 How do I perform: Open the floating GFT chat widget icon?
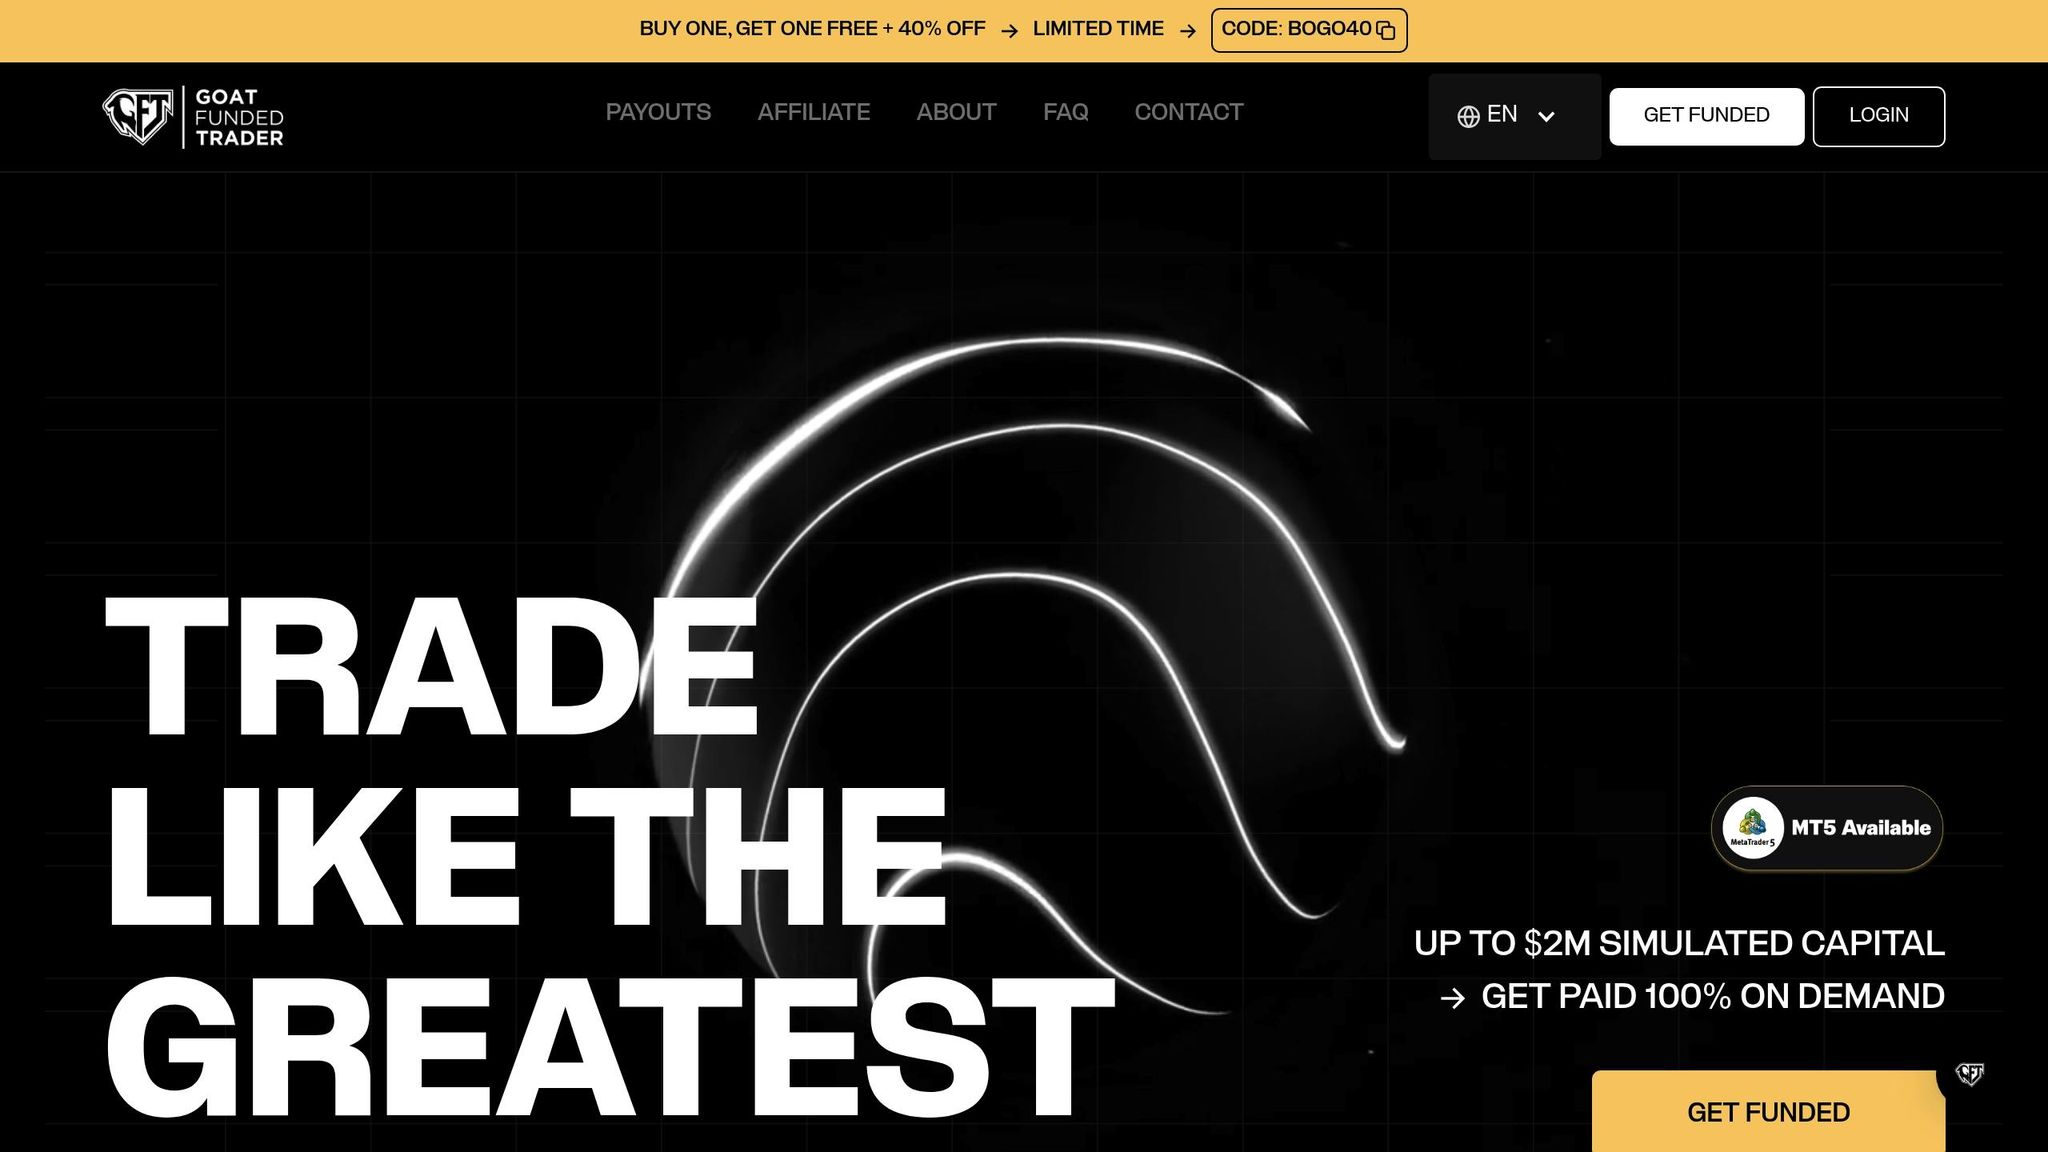pos(1969,1074)
